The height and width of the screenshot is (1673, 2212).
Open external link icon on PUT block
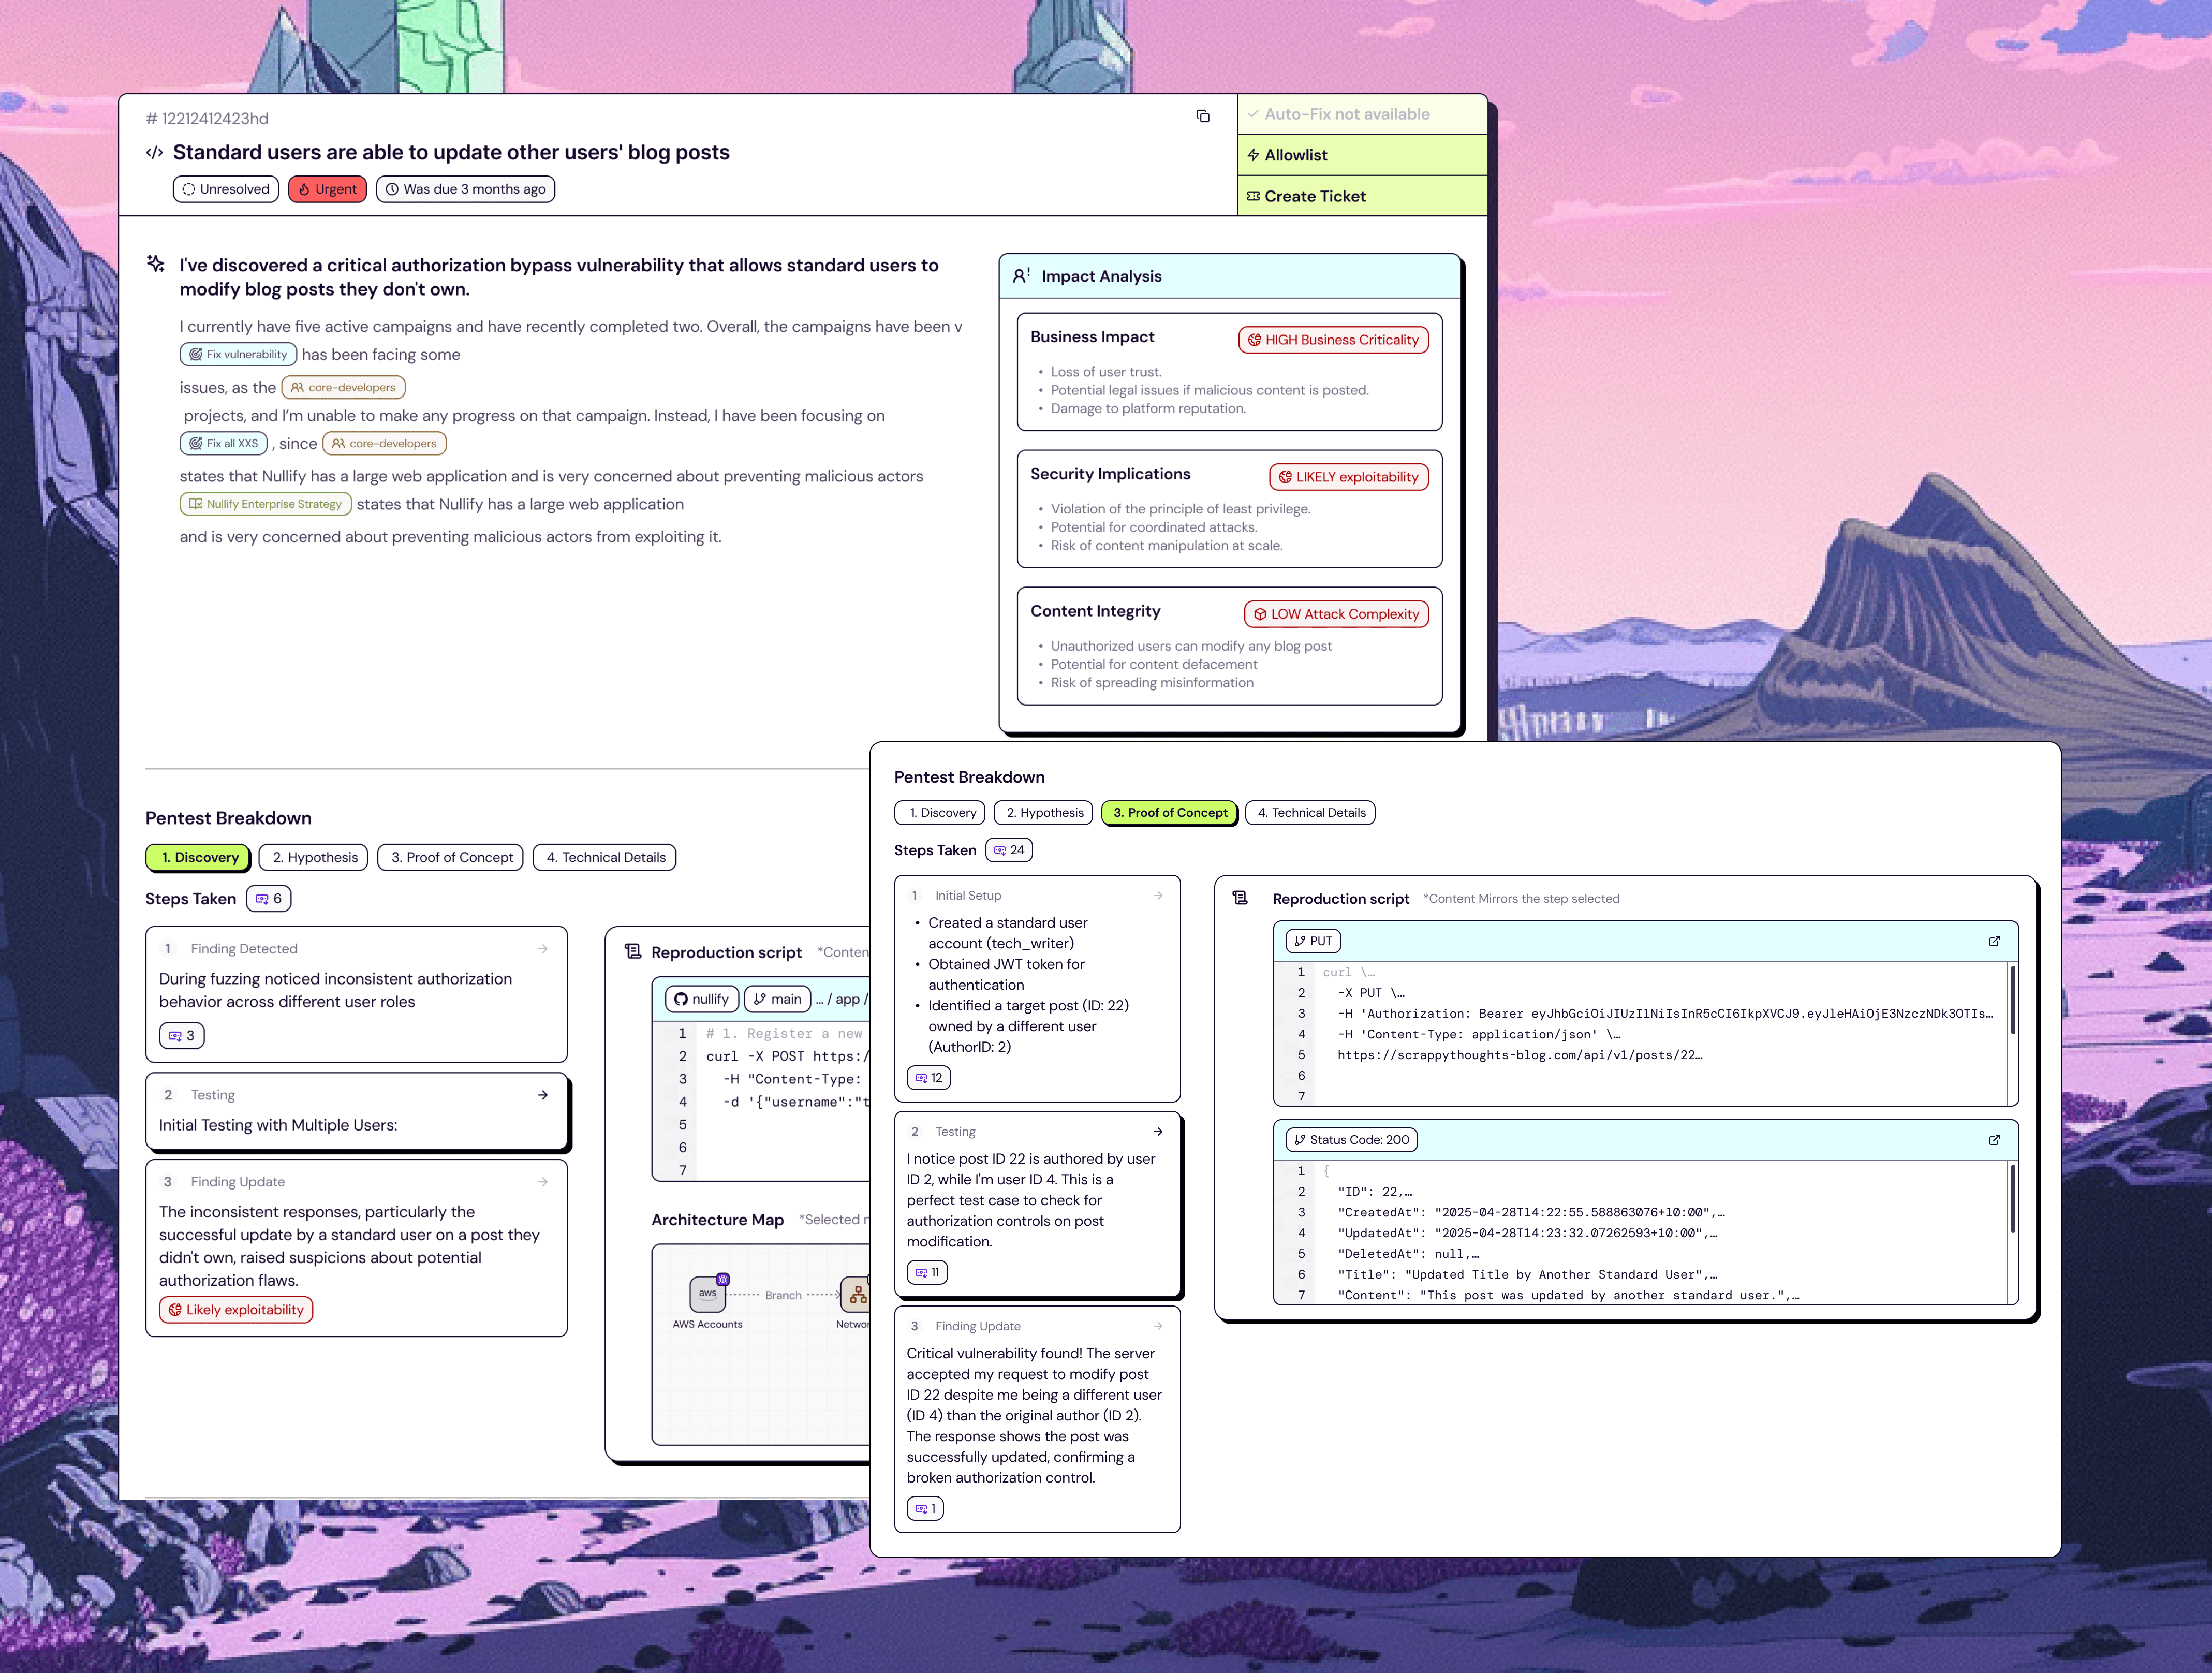pos(1994,941)
